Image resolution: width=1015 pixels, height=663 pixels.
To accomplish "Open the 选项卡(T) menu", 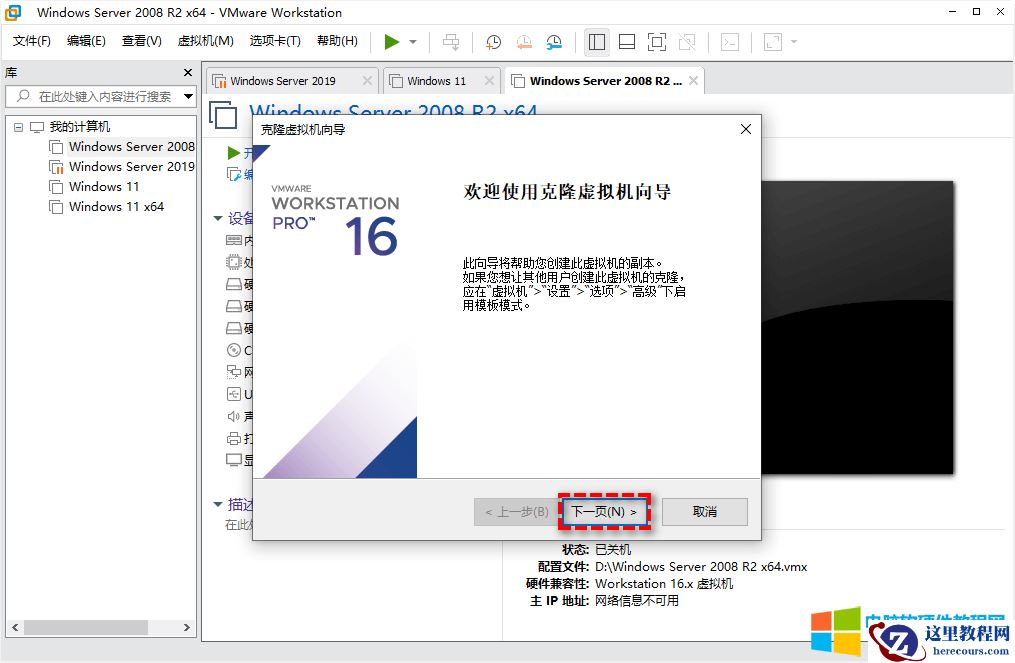I will 275,41.
